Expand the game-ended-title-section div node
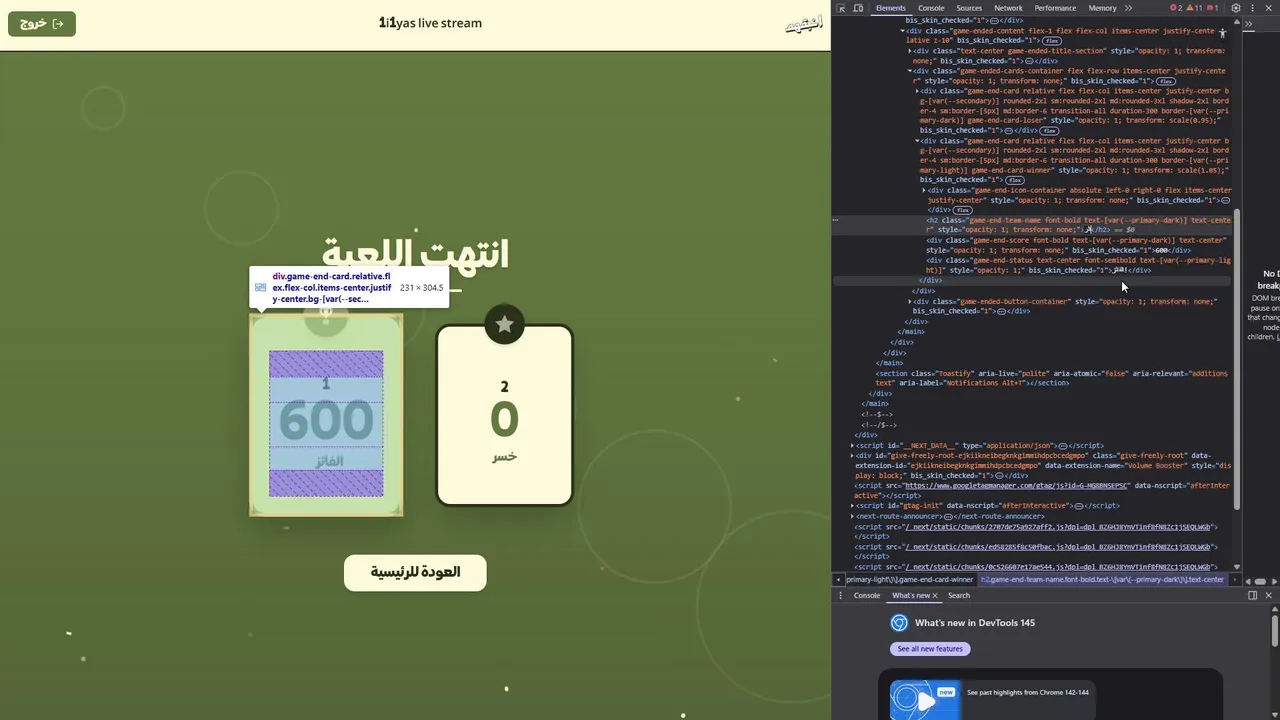The height and width of the screenshot is (720, 1280). [x=910, y=51]
